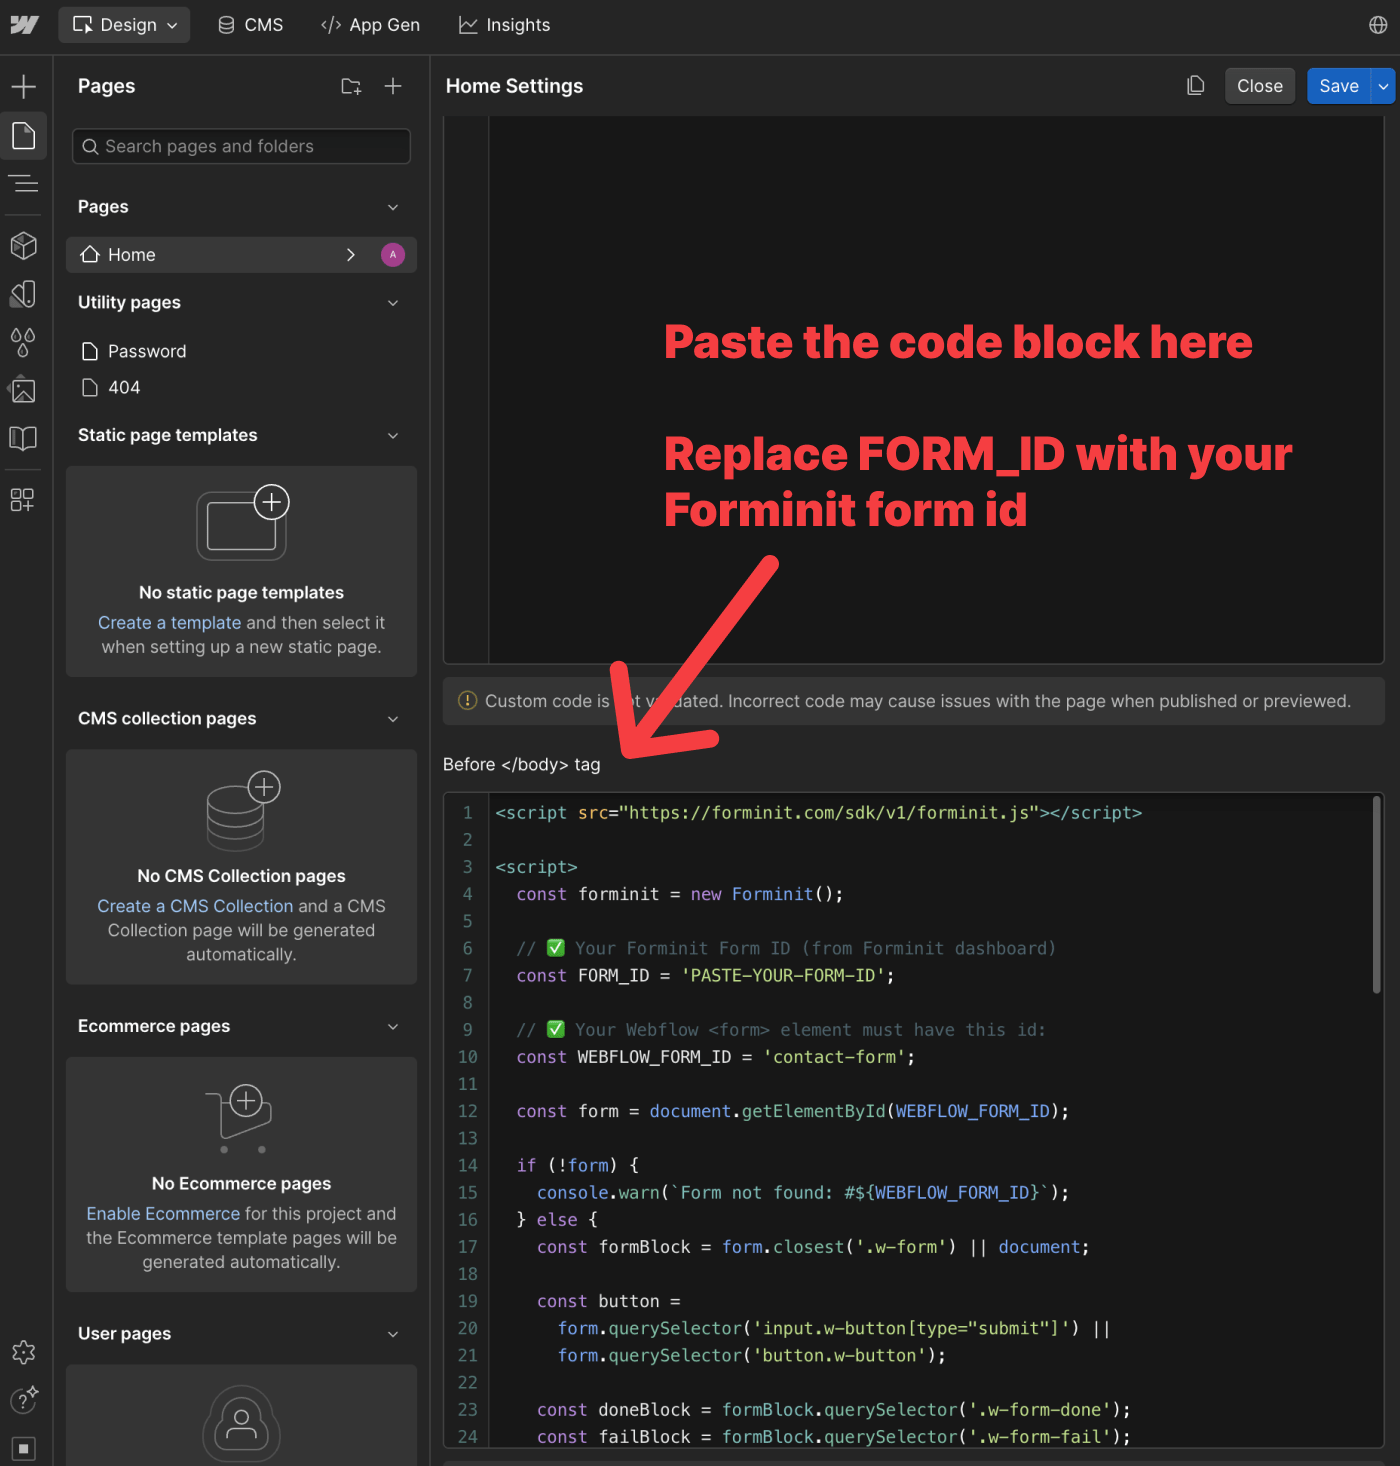
Task: Collapse the Pages section
Action: click(x=393, y=207)
